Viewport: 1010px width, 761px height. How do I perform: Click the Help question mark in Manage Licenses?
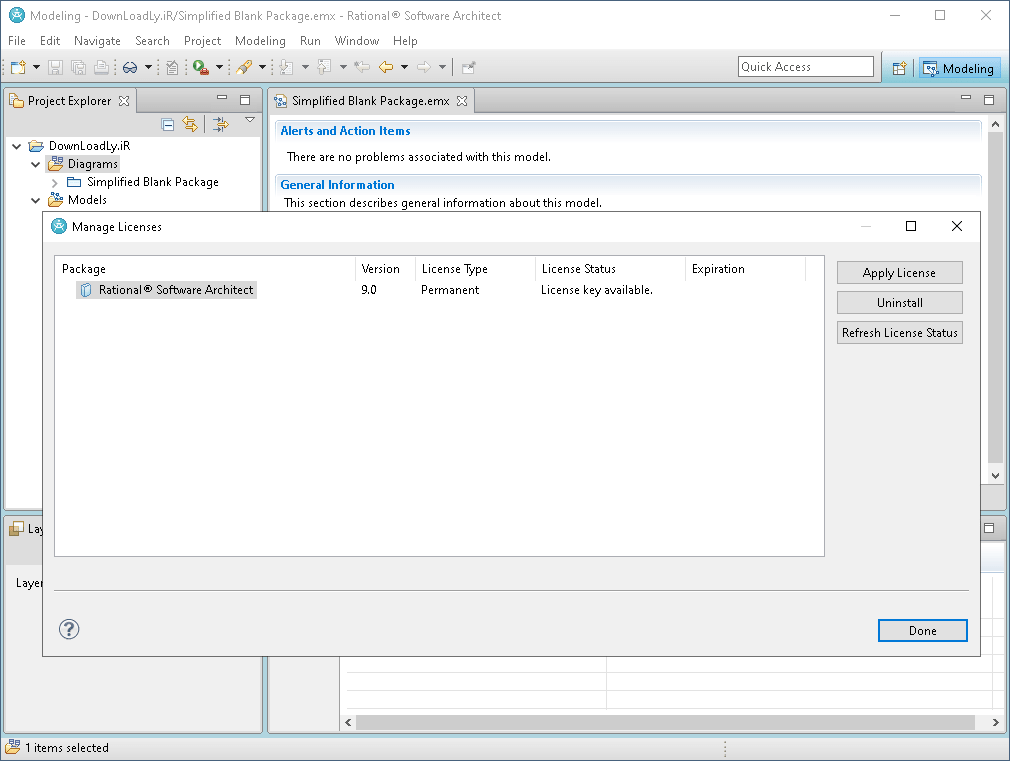(68, 629)
